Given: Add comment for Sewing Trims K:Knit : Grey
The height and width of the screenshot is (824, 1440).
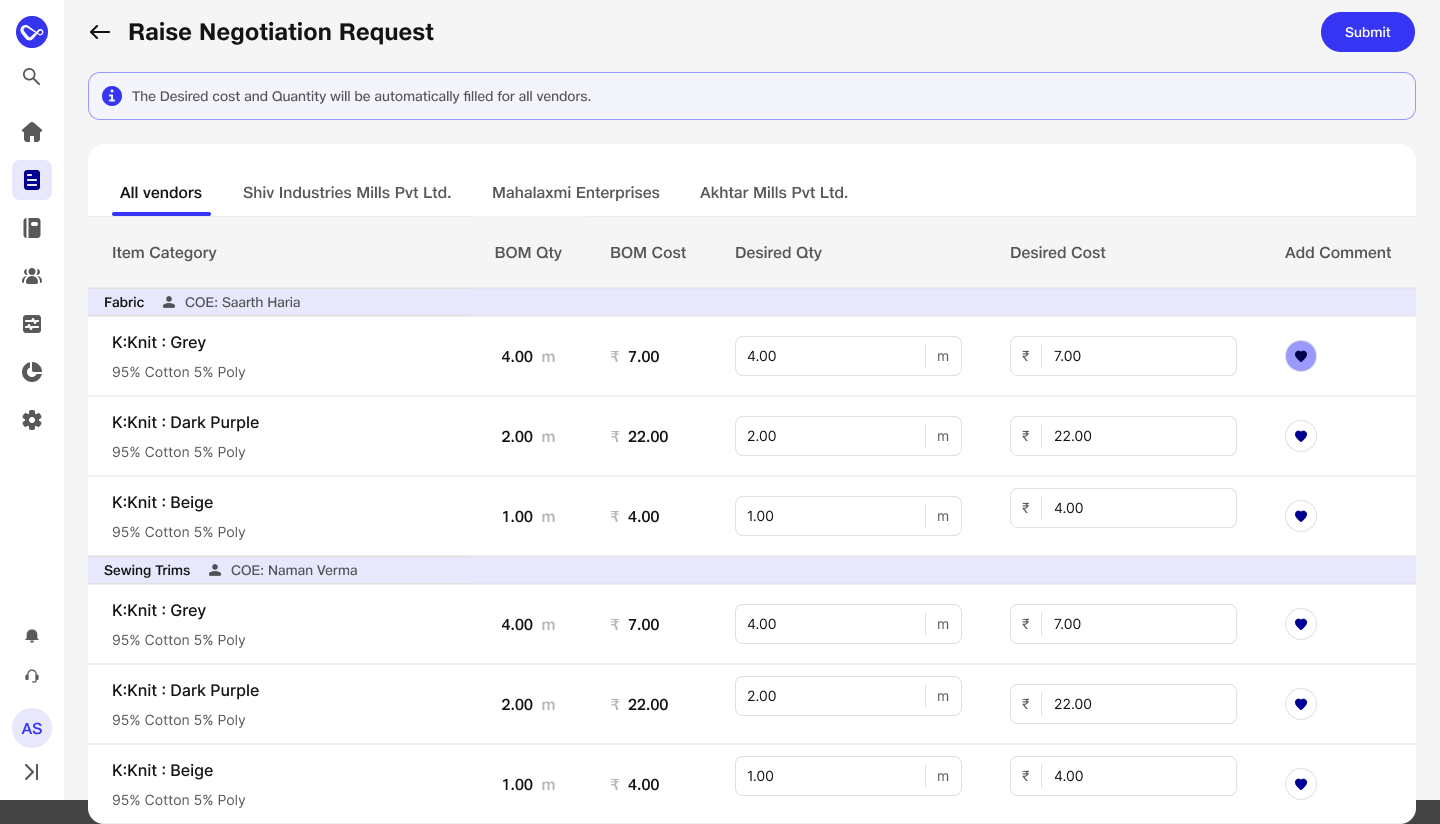Looking at the screenshot, I should (x=1301, y=624).
